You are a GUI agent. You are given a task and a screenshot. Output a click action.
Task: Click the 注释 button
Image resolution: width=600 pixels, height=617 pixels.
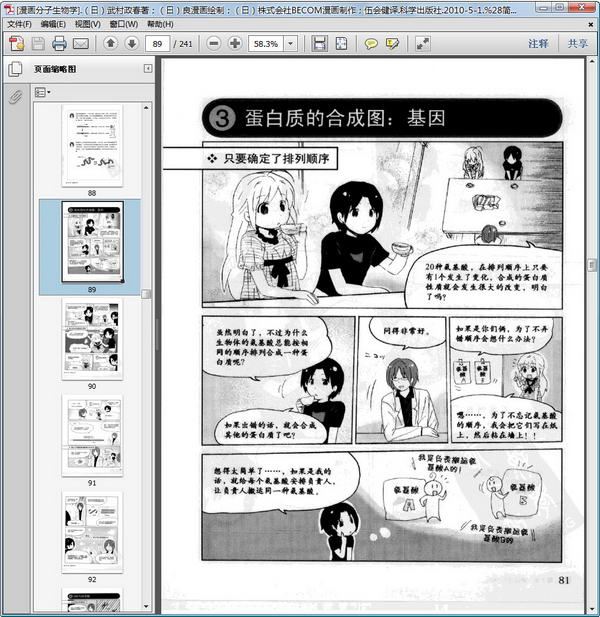tap(538, 43)
